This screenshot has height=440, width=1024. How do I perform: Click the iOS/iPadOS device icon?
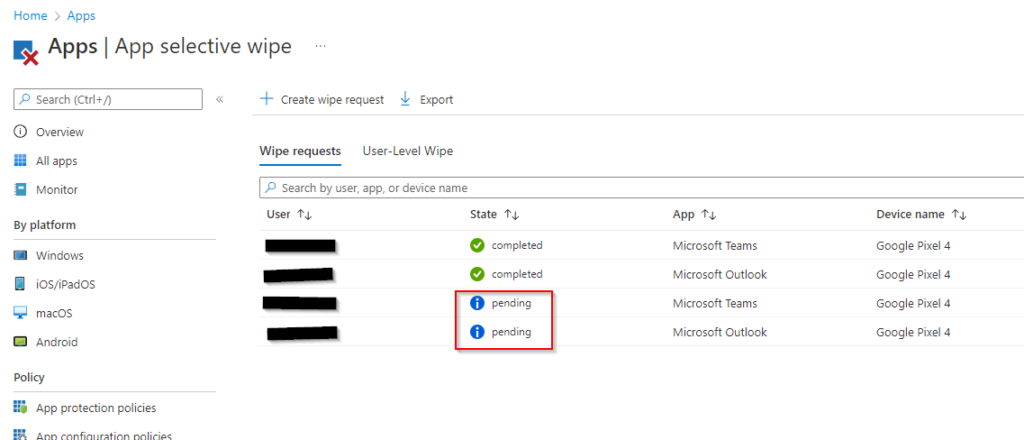click(x=20, y=285)
